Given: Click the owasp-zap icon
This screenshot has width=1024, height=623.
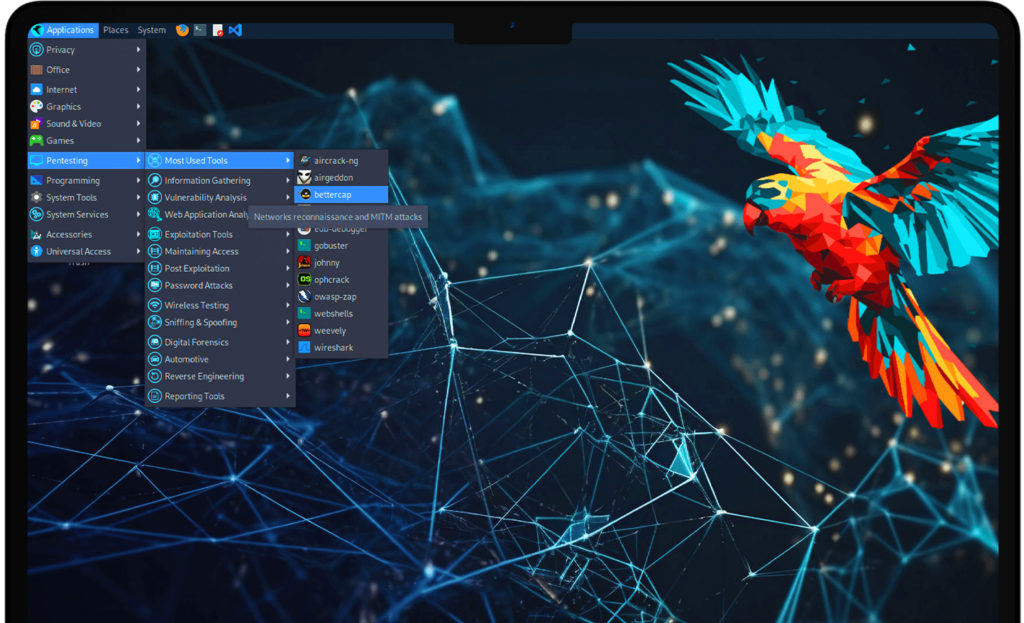Looking at the screenshot, I should [x=304, y=296].
